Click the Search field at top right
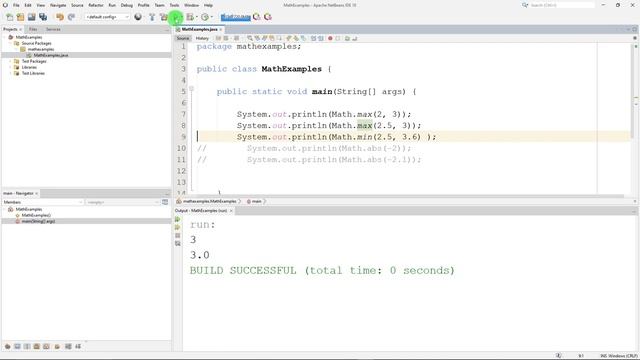The width and height of the screenshot is (640, 360). pos(562,5)
